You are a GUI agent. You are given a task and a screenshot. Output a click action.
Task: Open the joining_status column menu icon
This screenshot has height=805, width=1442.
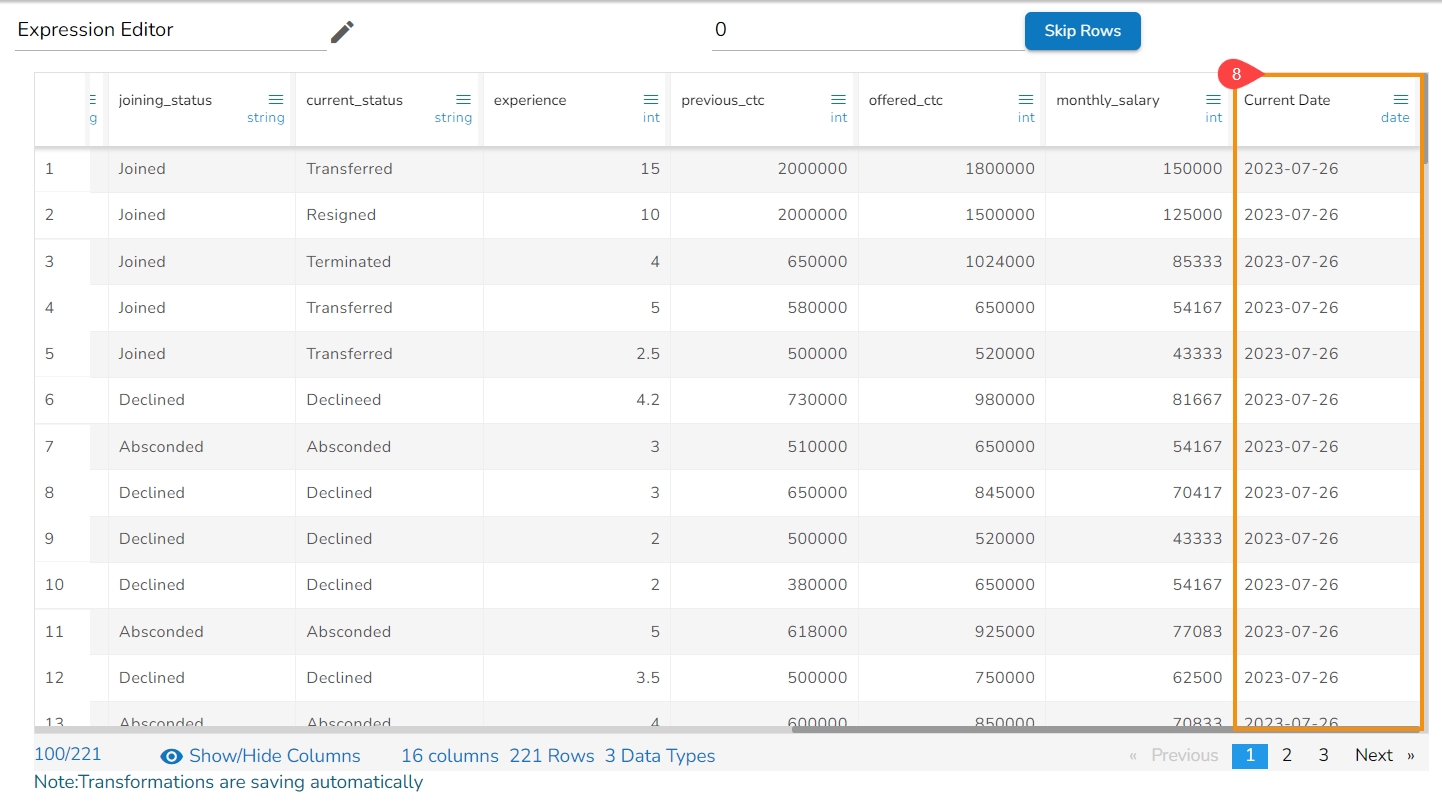click(276, 100)
